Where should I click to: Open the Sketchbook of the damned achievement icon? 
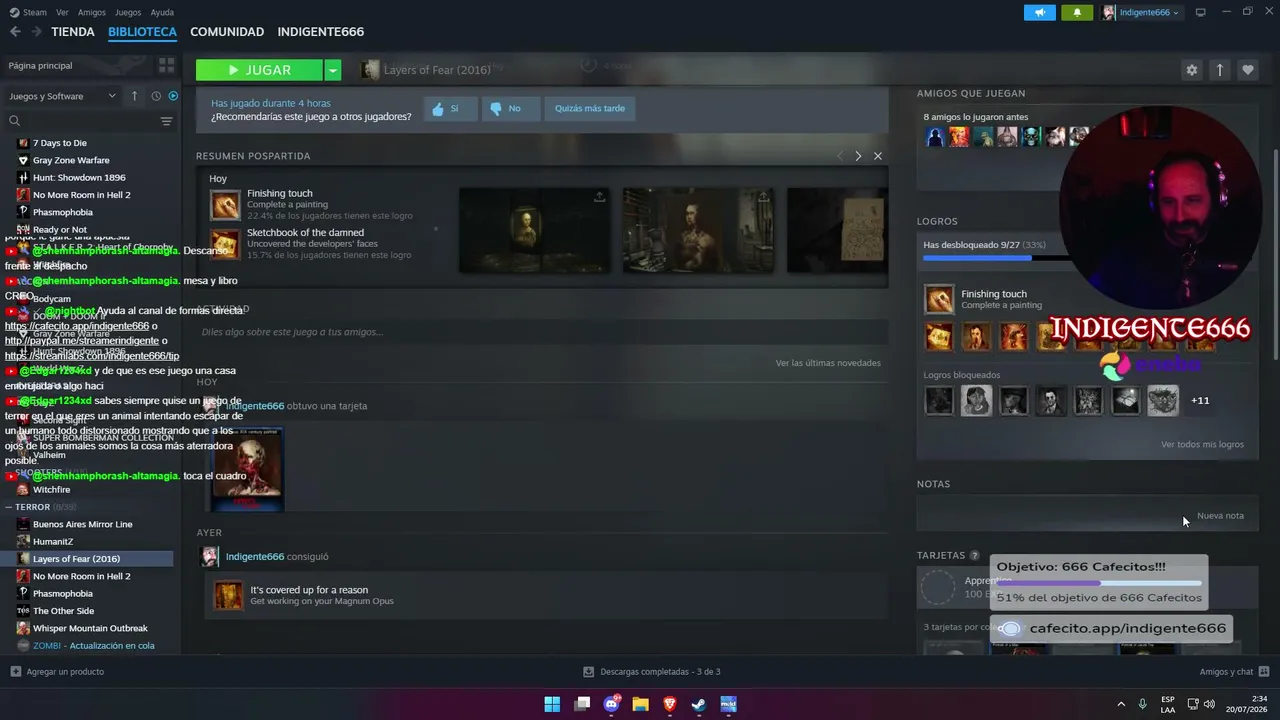click(x=225, y=244)
